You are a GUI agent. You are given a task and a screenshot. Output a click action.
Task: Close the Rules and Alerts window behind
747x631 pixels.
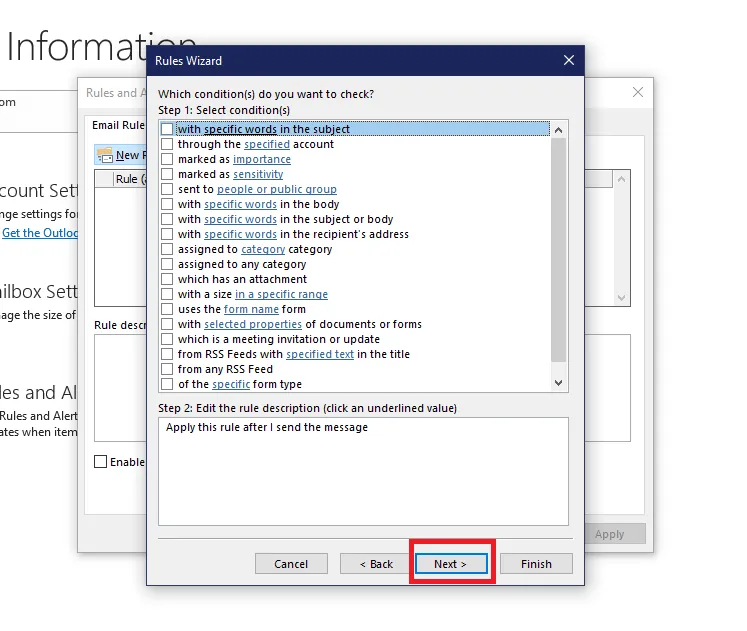637,92
